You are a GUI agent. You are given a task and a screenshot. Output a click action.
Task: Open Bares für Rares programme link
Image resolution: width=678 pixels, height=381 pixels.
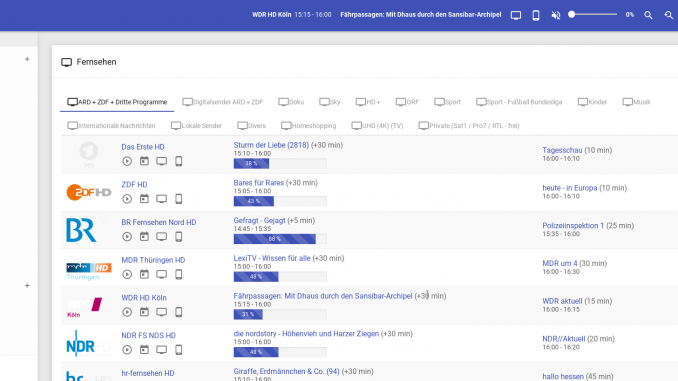point(259,183)
